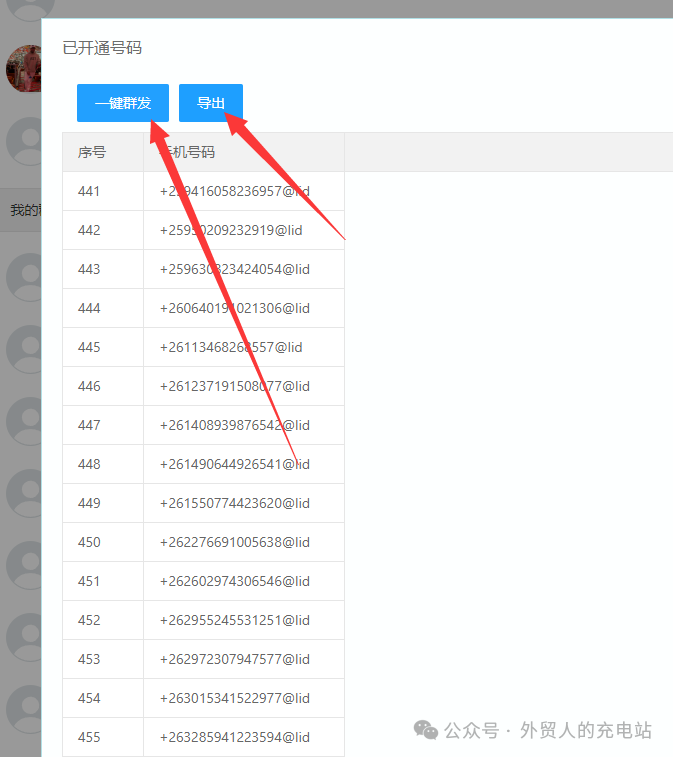This screenshot has height=757, width=673.
Task: Click the number +262955245531251@lid
Action: pyautogui.click(x=235, y=620)
